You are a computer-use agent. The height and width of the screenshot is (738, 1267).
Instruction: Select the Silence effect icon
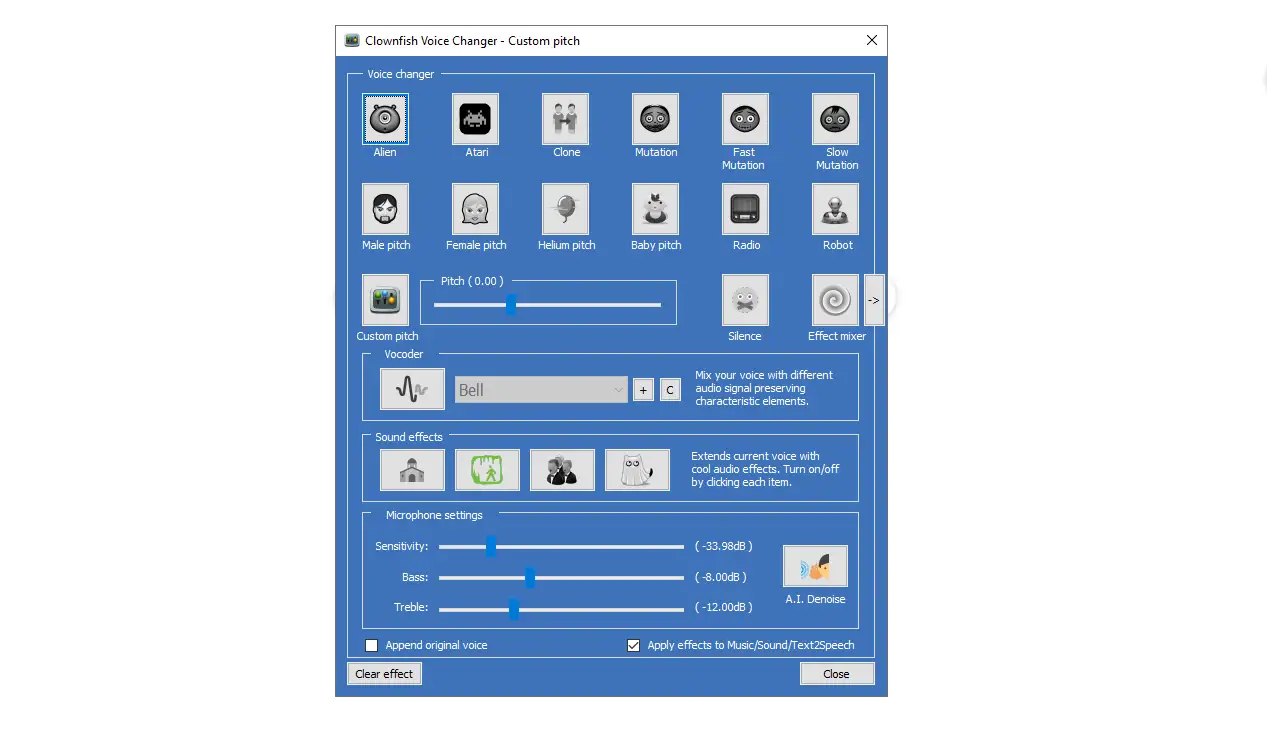tap(745, 300)
